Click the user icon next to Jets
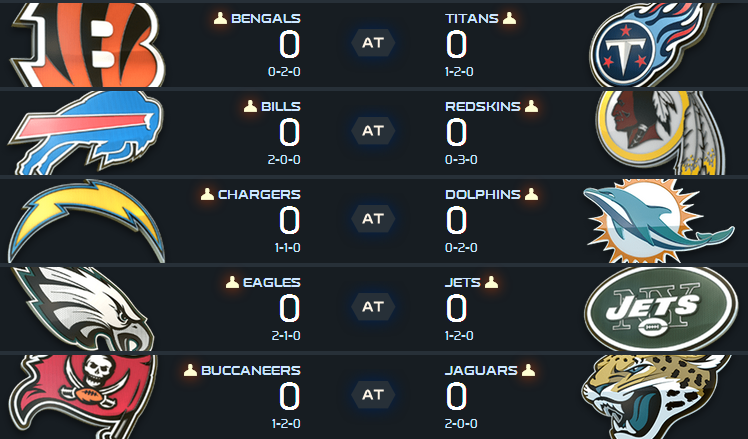The width and height of the screenshot is (748, 439). coord(491,282)
